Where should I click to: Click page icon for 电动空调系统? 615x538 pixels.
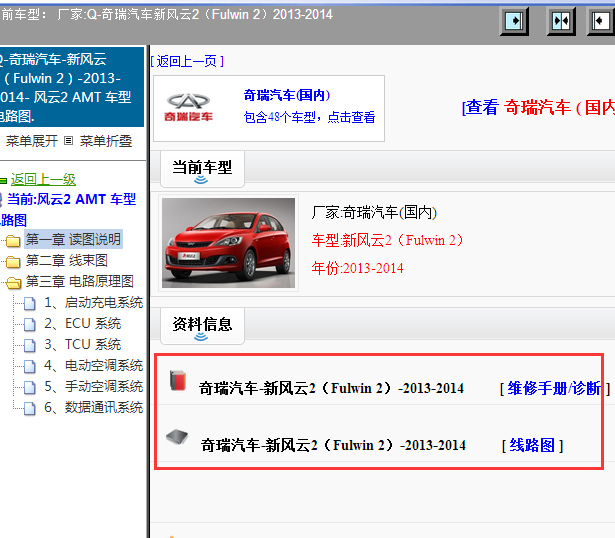coord(29,367)
